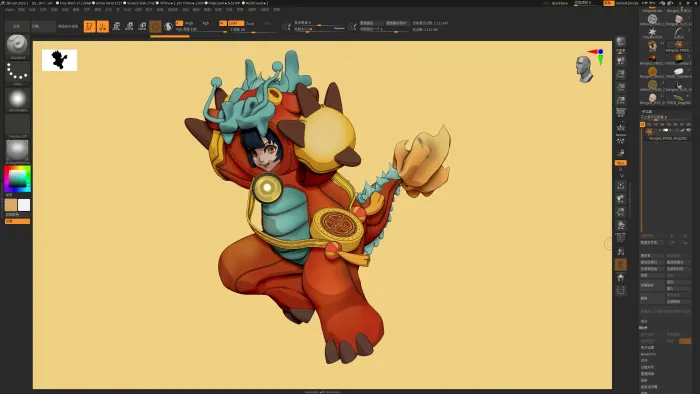
Task: Click the paintbrush polypaint icon on subtool row
Action: [683, 130]
